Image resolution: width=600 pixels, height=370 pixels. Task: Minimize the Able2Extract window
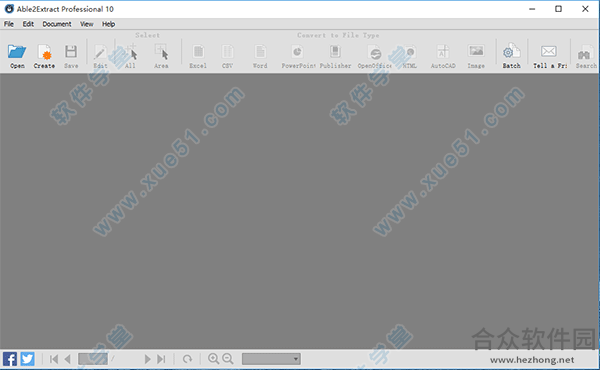click(532, 9)
